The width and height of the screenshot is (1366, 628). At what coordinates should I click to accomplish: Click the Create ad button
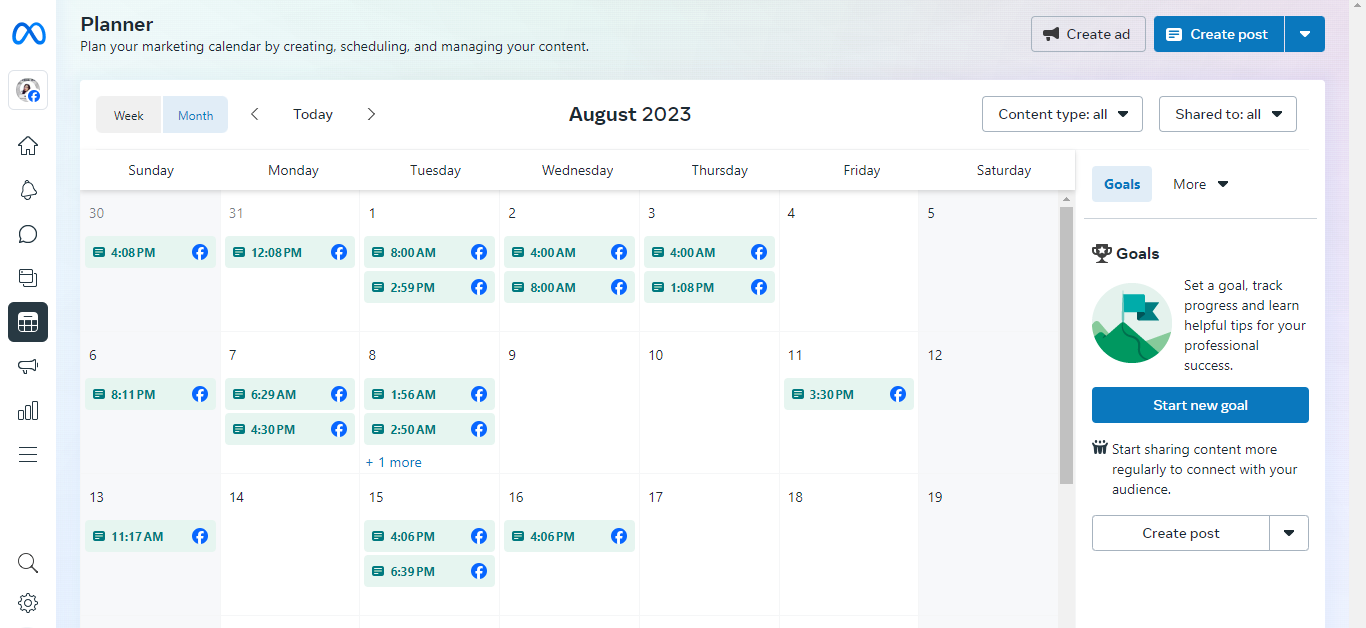click(x=1086, y=34)
